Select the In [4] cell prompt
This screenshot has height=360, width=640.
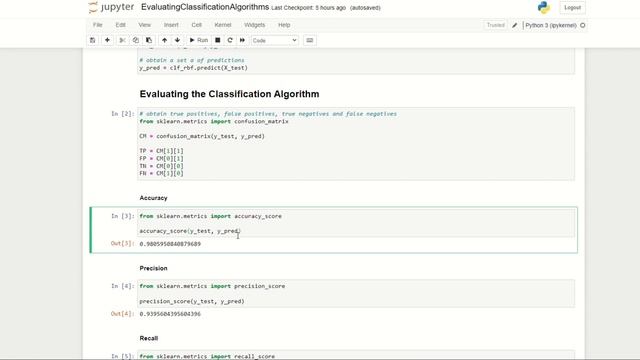[x=122, y=286]
